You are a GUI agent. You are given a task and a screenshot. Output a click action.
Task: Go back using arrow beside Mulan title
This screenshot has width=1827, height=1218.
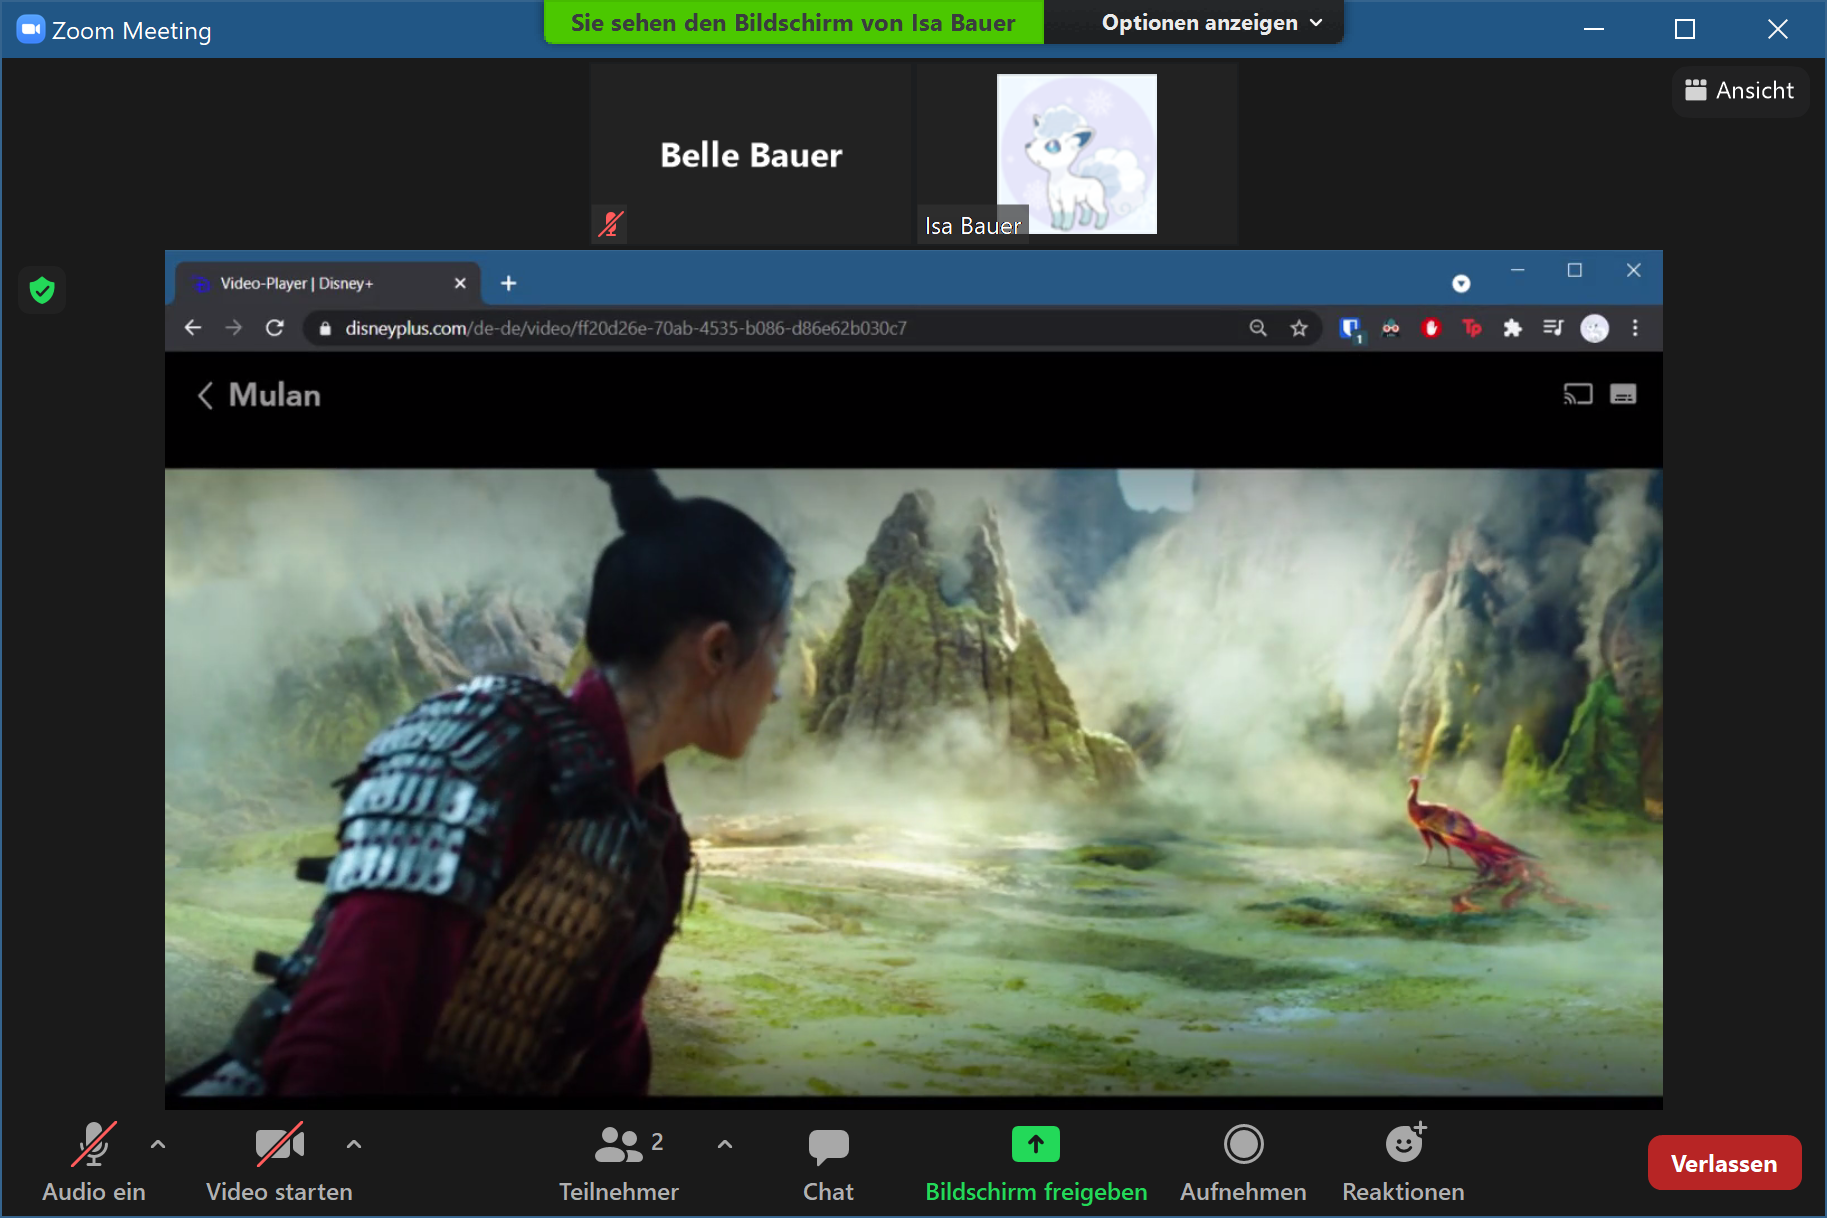tap(206, 396)
